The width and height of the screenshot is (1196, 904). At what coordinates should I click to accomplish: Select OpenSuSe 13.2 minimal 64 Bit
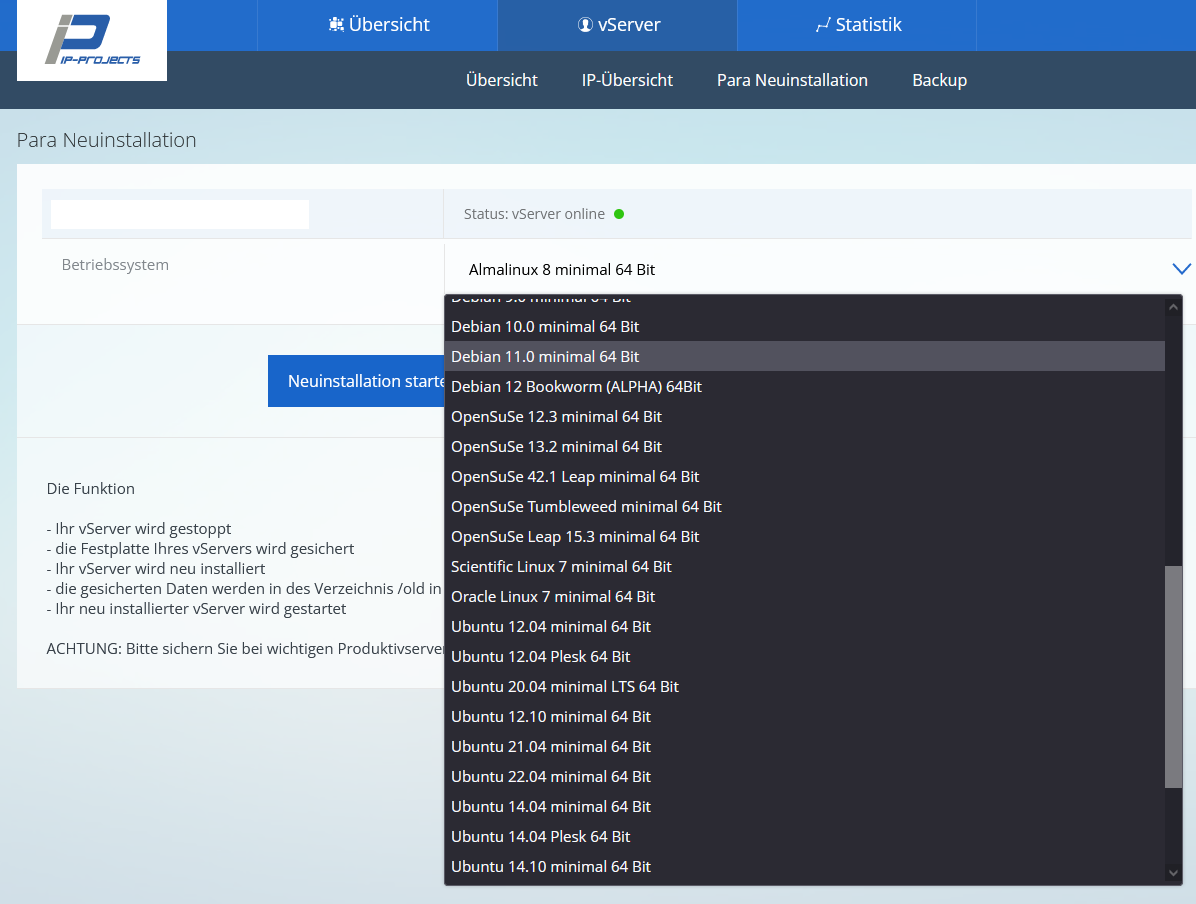coord(804,446)
